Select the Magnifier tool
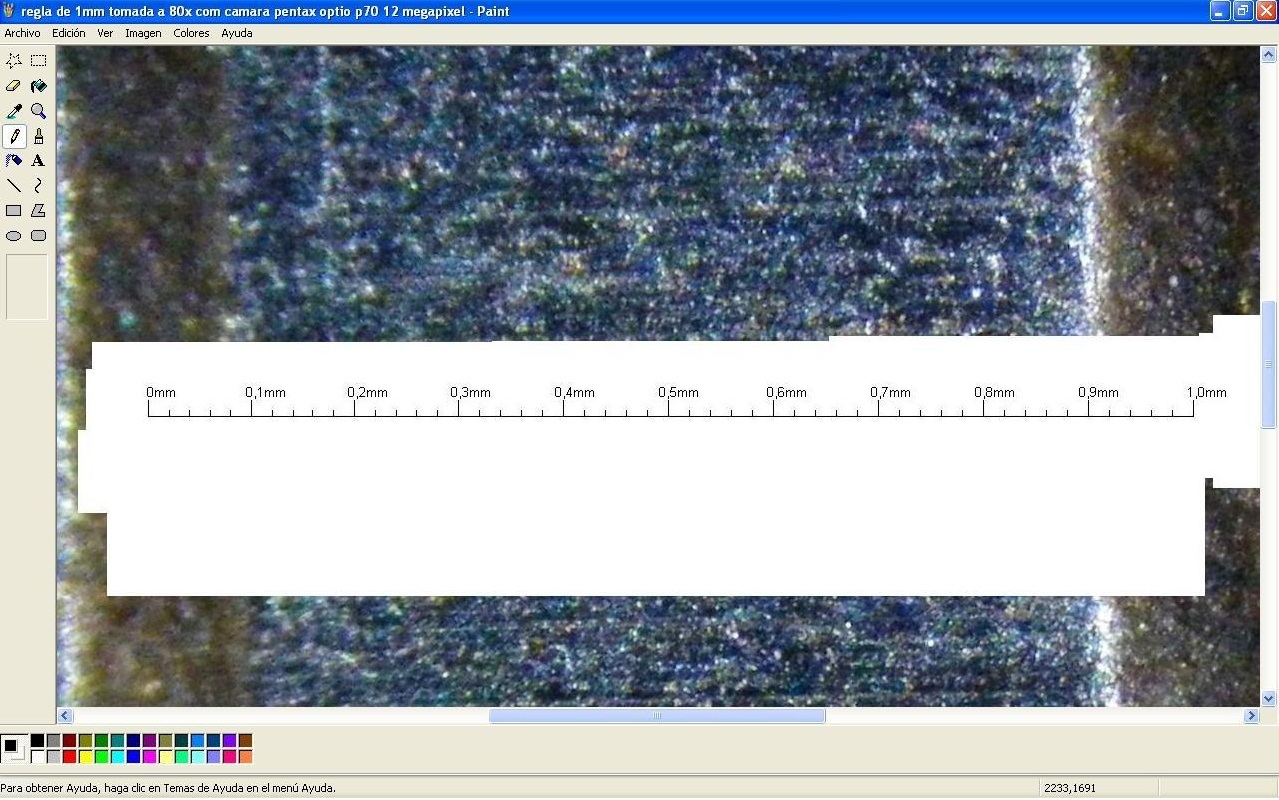Image resolution: width=1279 pixels, height=800 pixels. [x=38, y=111]
